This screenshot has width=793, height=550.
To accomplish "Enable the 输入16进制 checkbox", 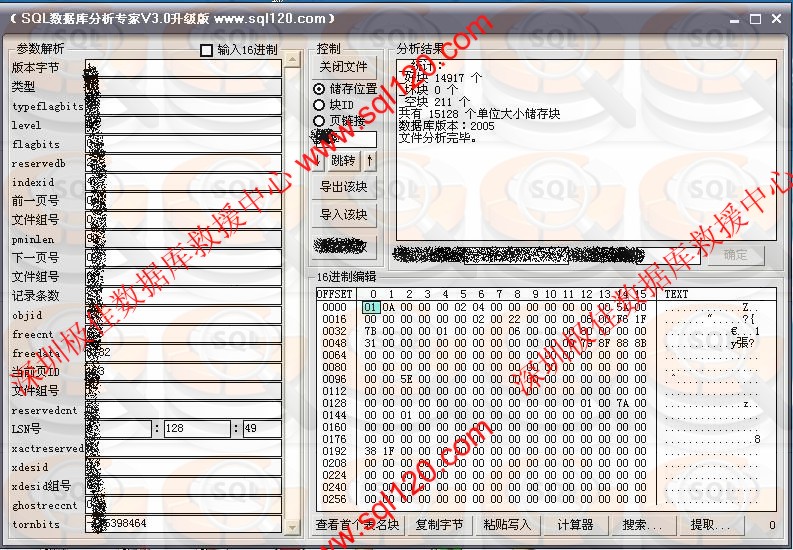I will [206, 50].
